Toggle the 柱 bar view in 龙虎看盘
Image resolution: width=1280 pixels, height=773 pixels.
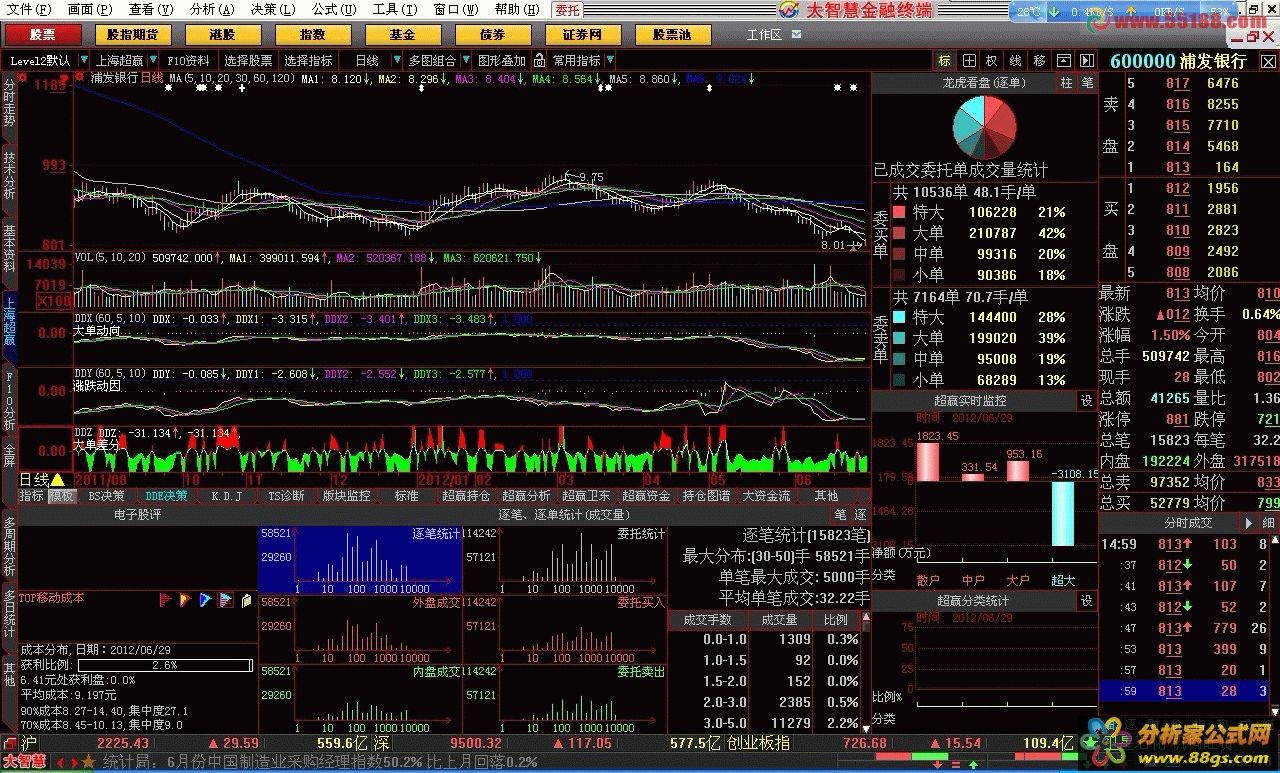tap(1066, 82)
